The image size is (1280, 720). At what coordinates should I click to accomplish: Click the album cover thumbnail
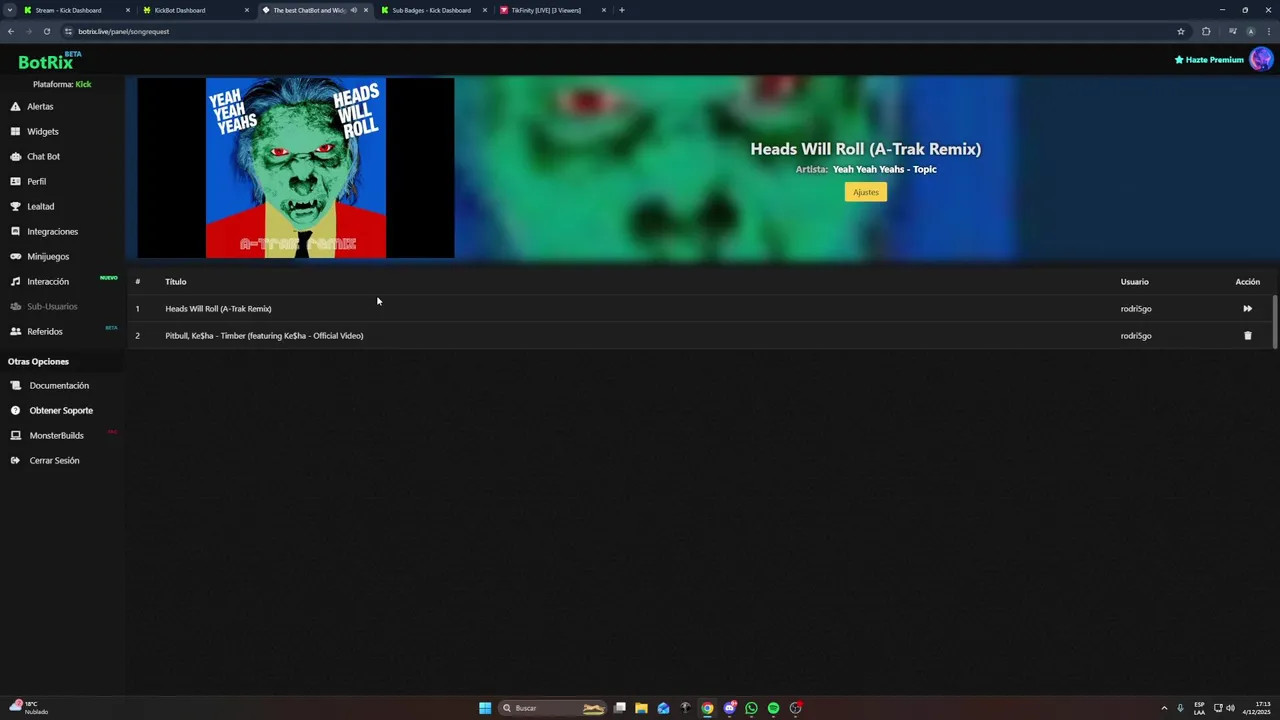click(x=296, y=168)
